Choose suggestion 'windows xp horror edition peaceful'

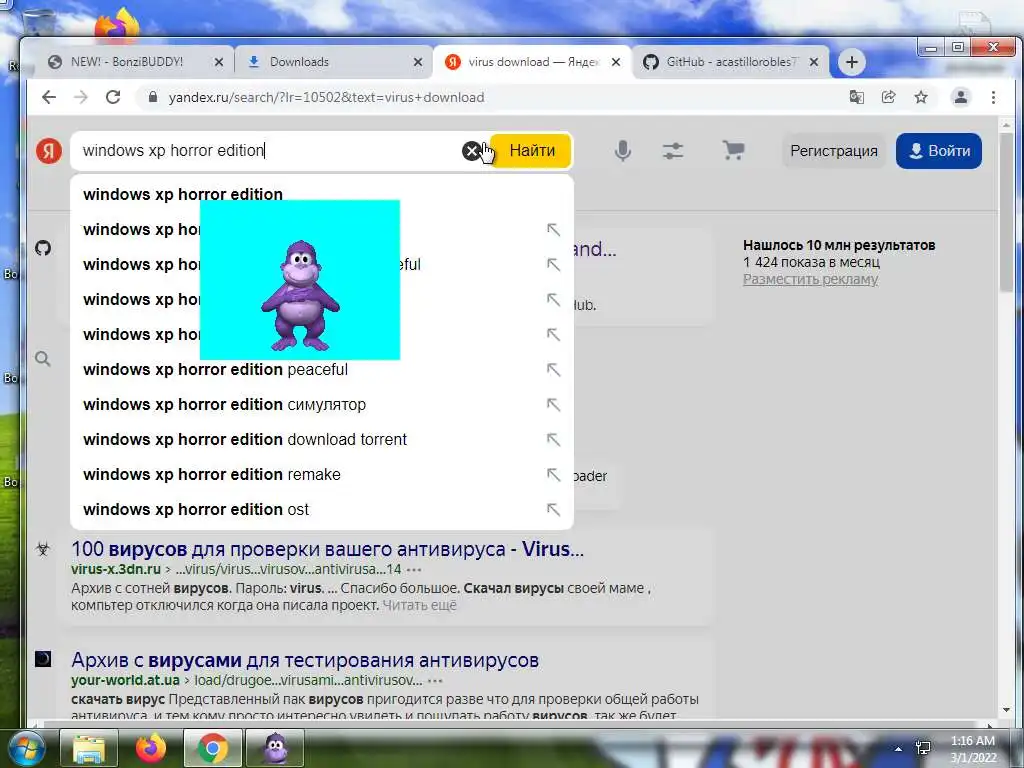coord(321,370)
